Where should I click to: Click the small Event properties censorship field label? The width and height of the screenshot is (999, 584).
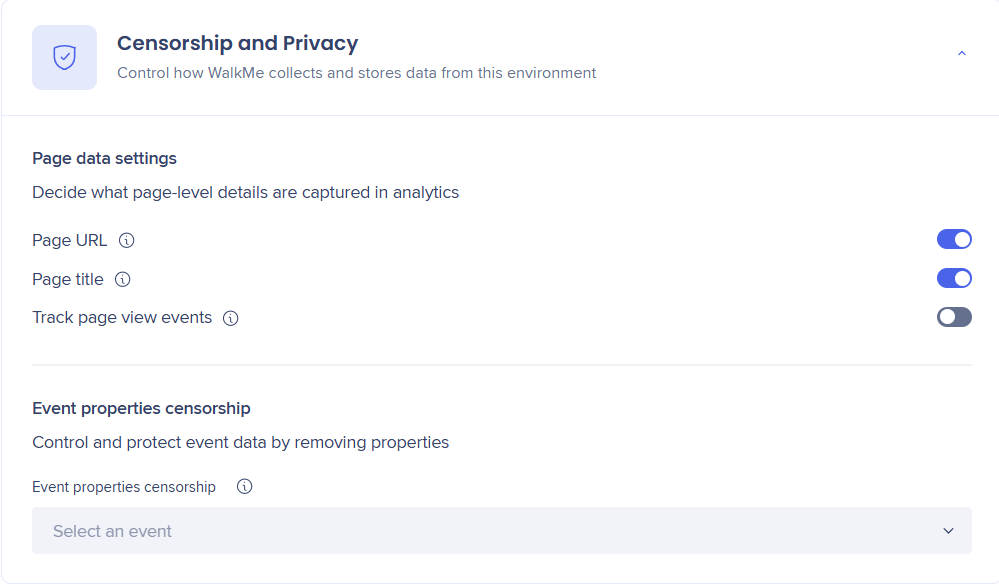tap(124, 487)
